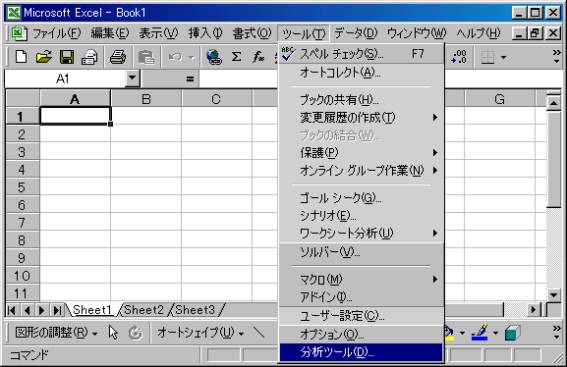567x367 pixels.
Task: Open the ファイル(F) menu
Action: coord(57,34)
